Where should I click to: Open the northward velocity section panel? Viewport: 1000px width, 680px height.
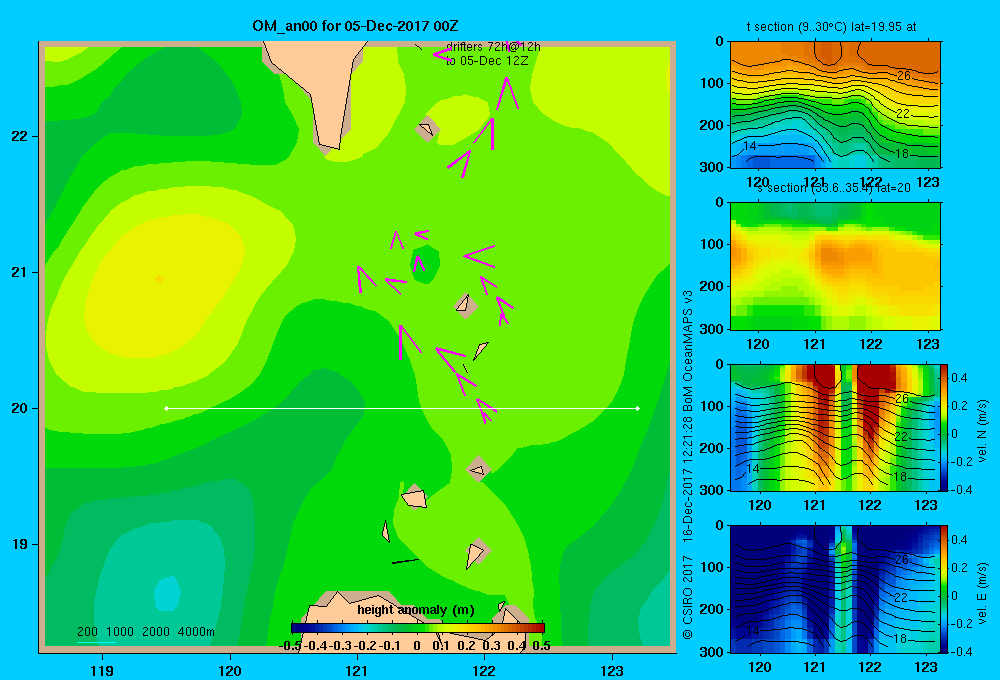835,427
